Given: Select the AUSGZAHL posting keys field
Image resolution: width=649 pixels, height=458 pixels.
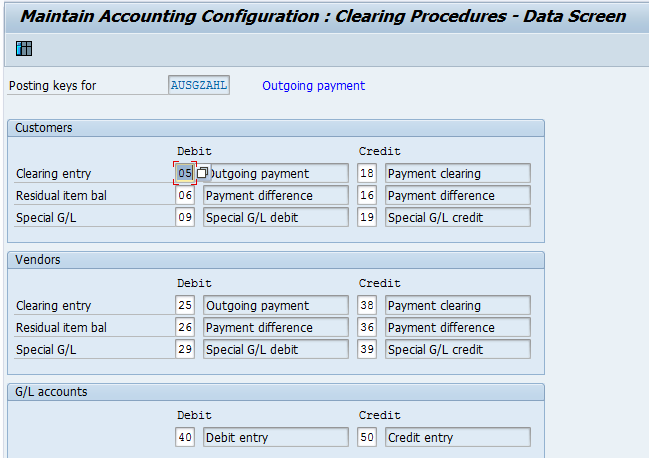Looking at the screenshot, I should point(199,86).
